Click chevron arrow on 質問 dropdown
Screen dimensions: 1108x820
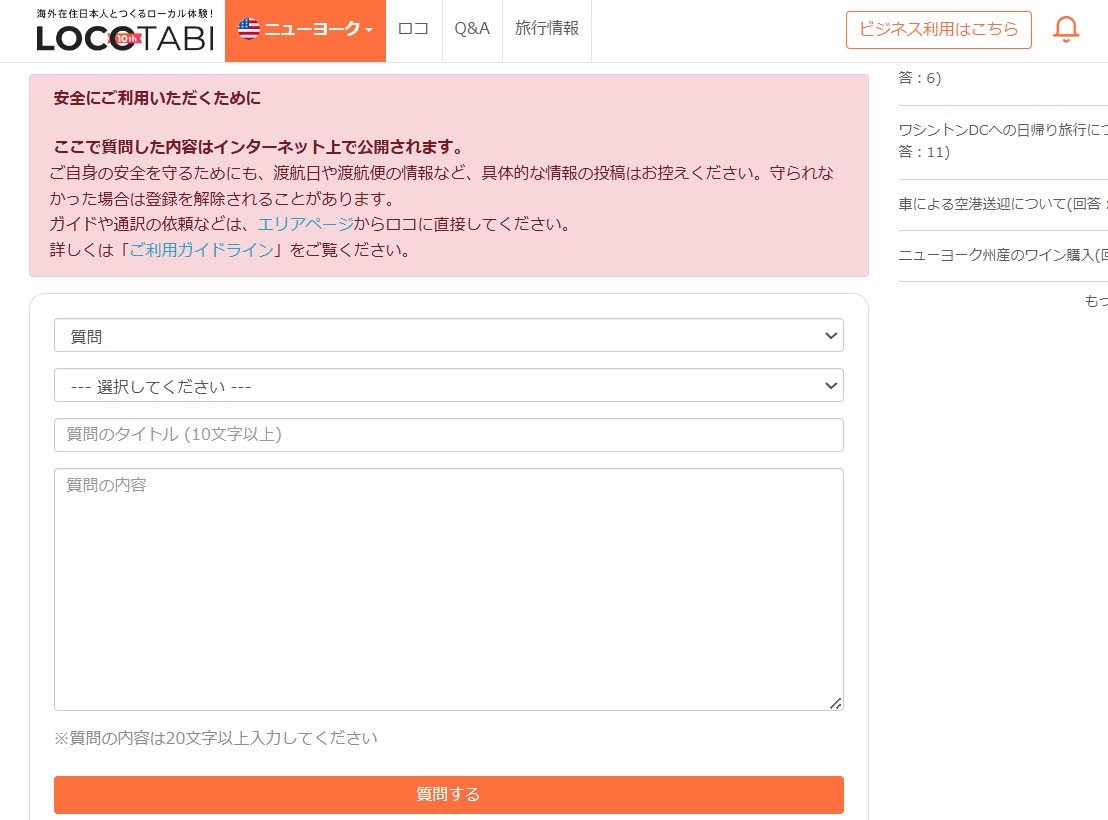[831, 336]
